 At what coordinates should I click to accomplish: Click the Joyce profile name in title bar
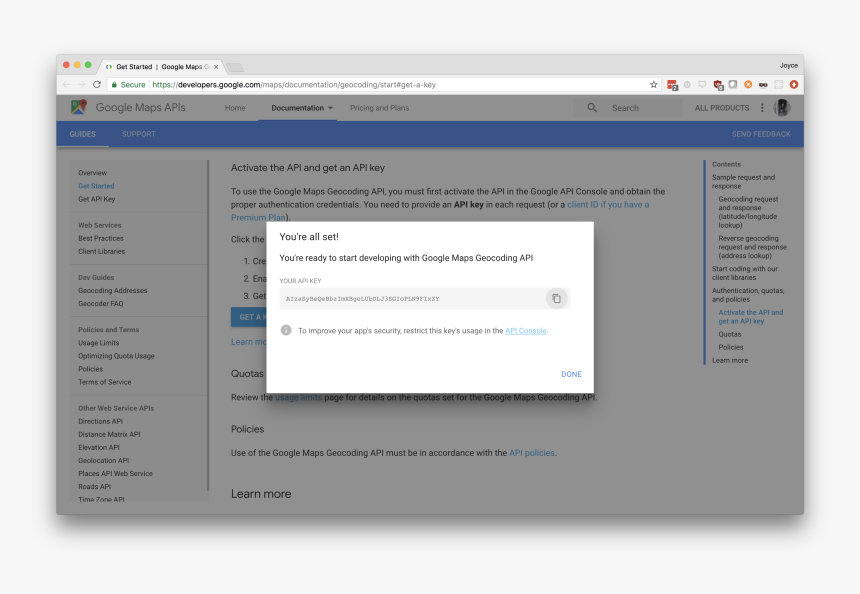[789, 65]
